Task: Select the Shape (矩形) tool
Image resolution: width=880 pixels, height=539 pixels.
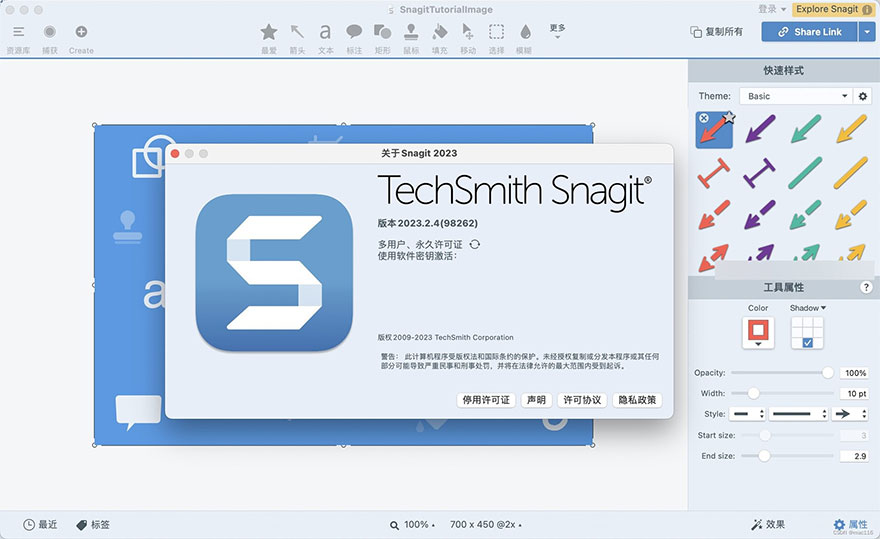Action: (x=382, y=32)
